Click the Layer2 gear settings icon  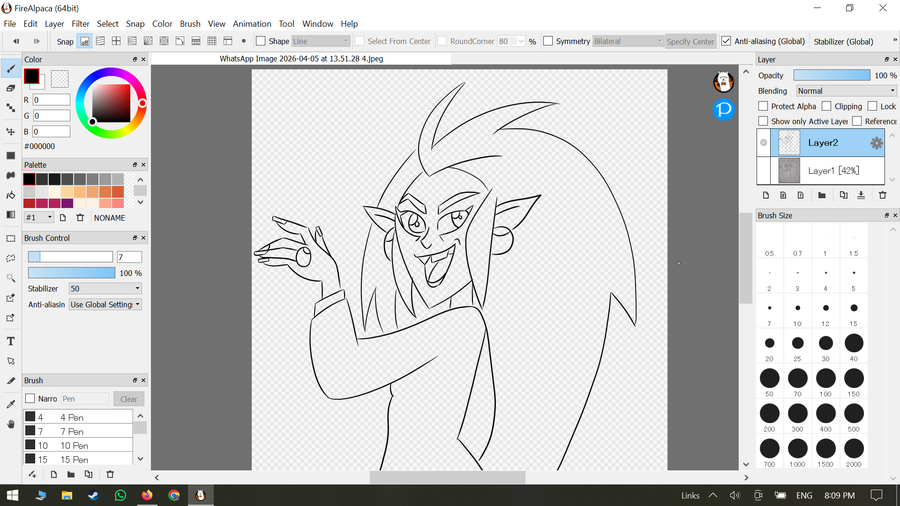(x=876, y=143)
